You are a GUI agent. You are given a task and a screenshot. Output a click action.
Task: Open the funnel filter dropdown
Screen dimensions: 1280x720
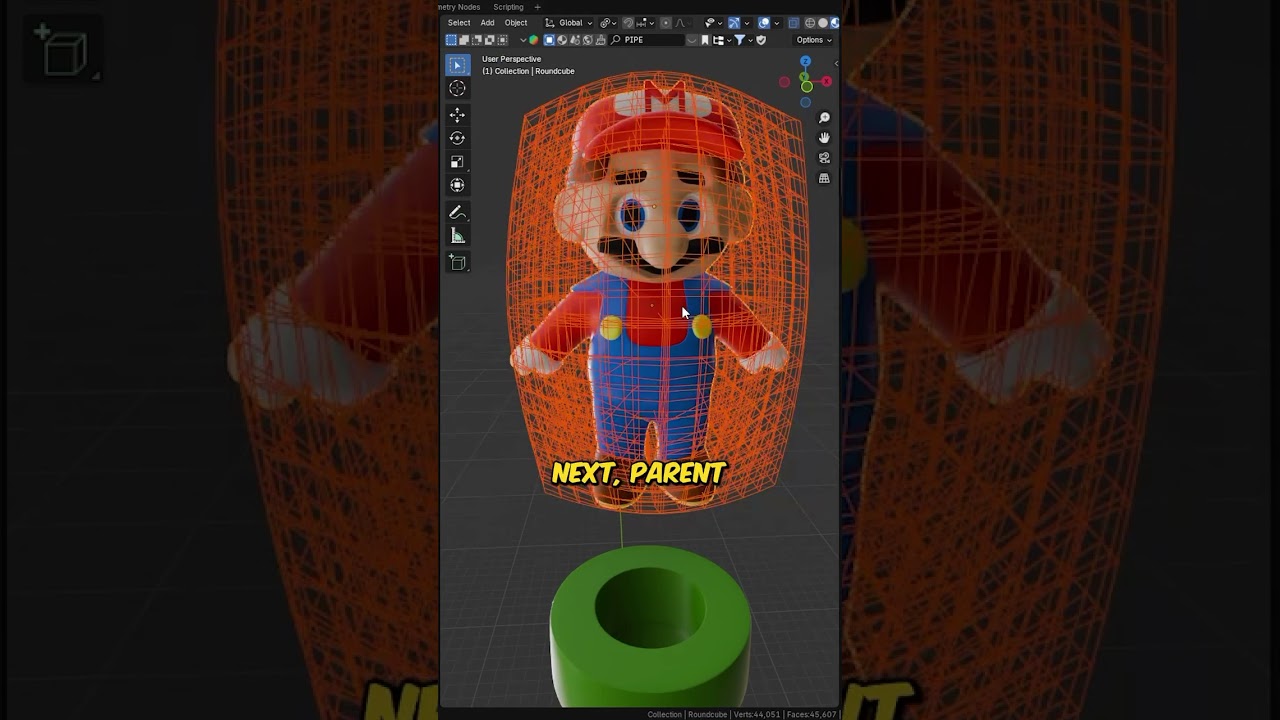pyautogui.click(x=743, y=40)
